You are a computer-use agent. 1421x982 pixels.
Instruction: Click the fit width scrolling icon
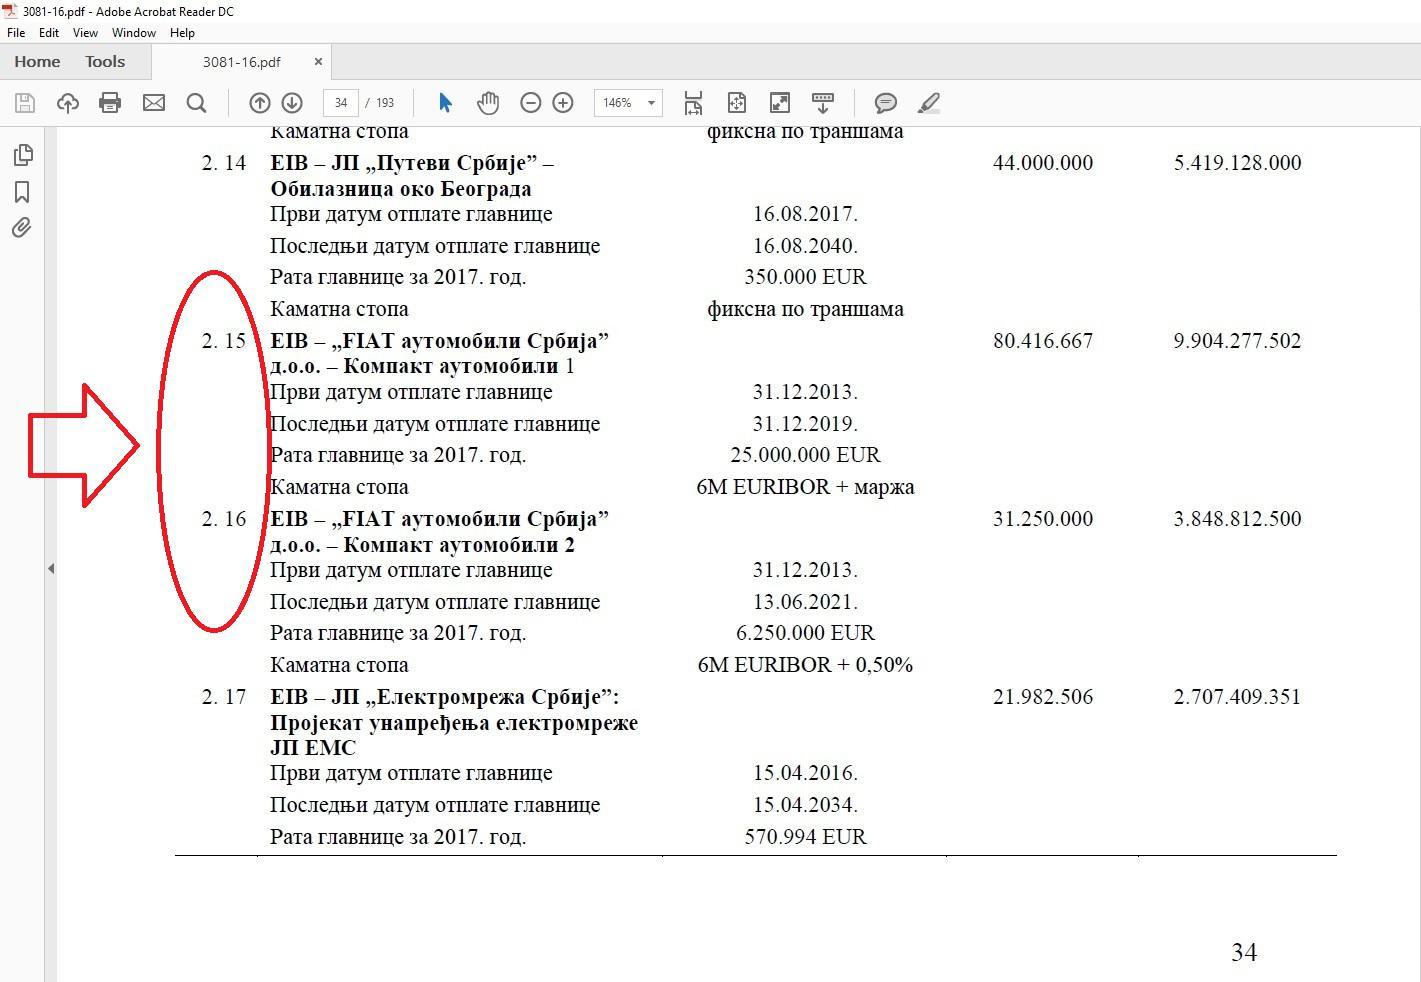pyautogui.click(x=693, y=103)
